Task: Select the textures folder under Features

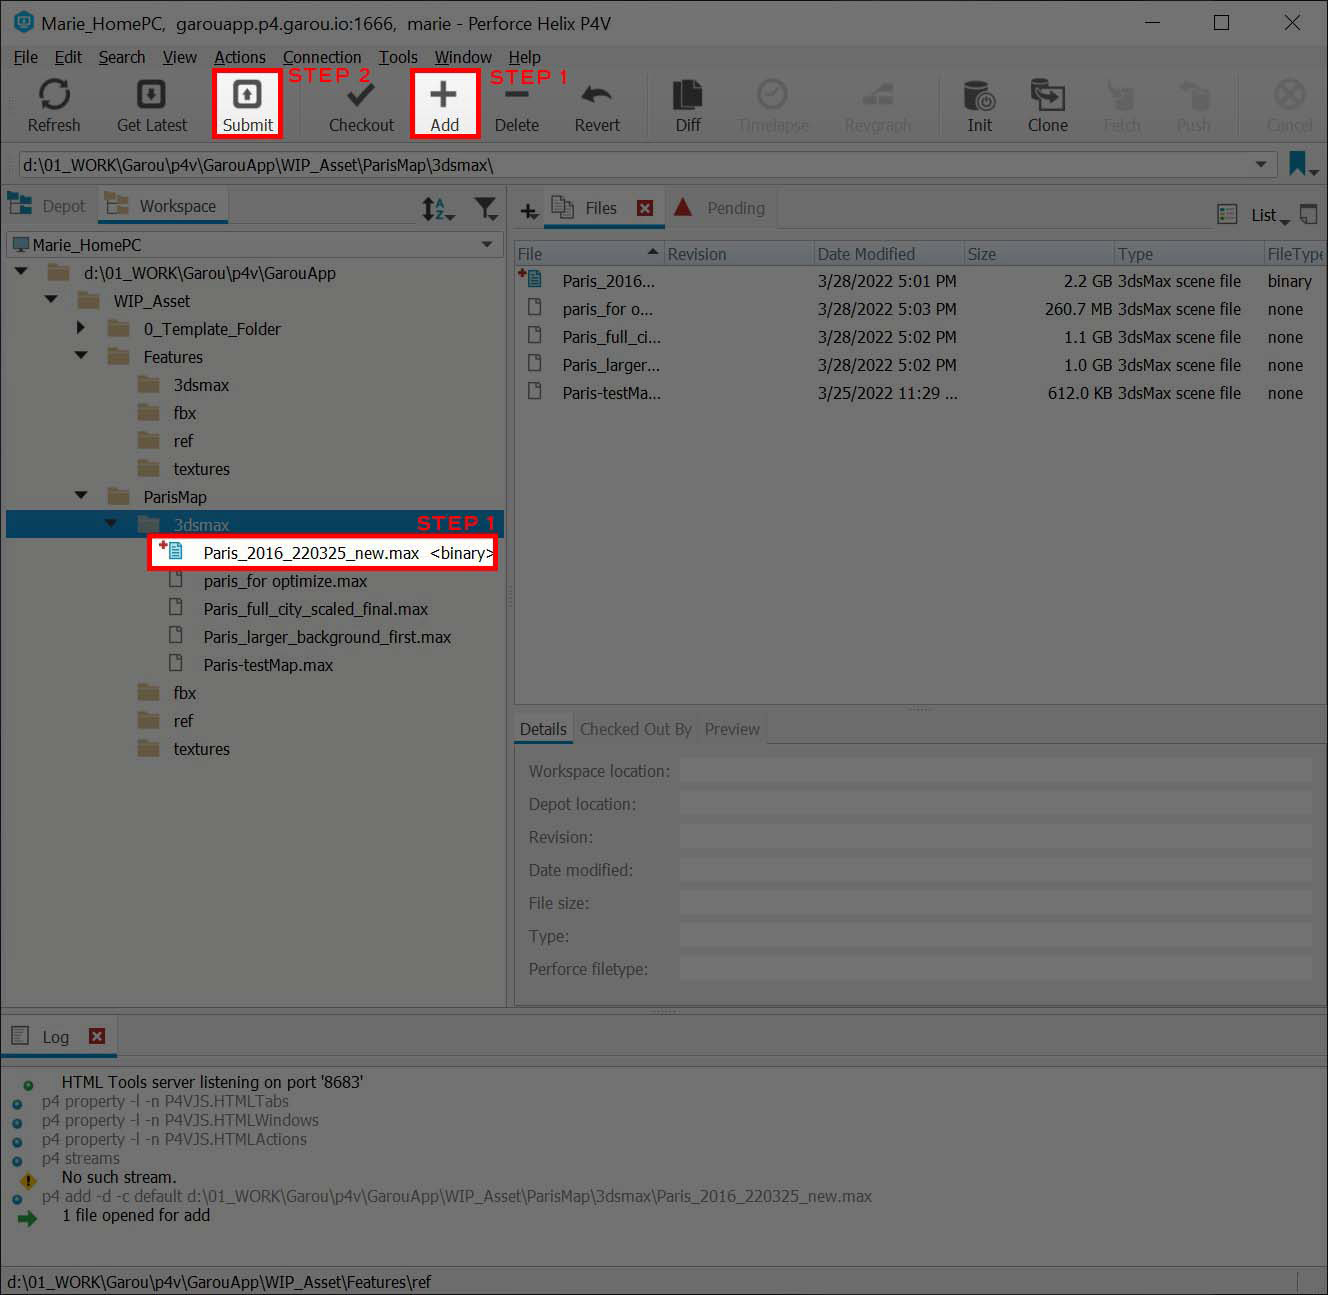Action: (201, 469)
